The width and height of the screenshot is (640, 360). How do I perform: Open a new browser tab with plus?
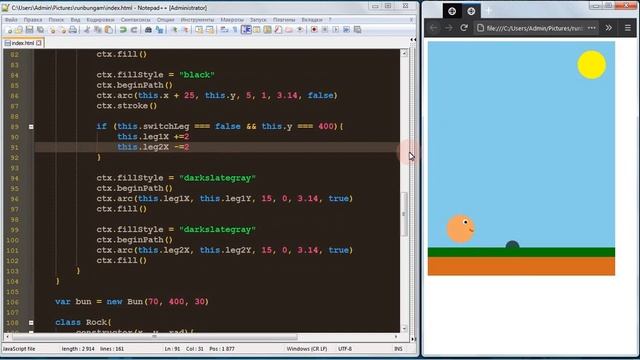(489, 11)
